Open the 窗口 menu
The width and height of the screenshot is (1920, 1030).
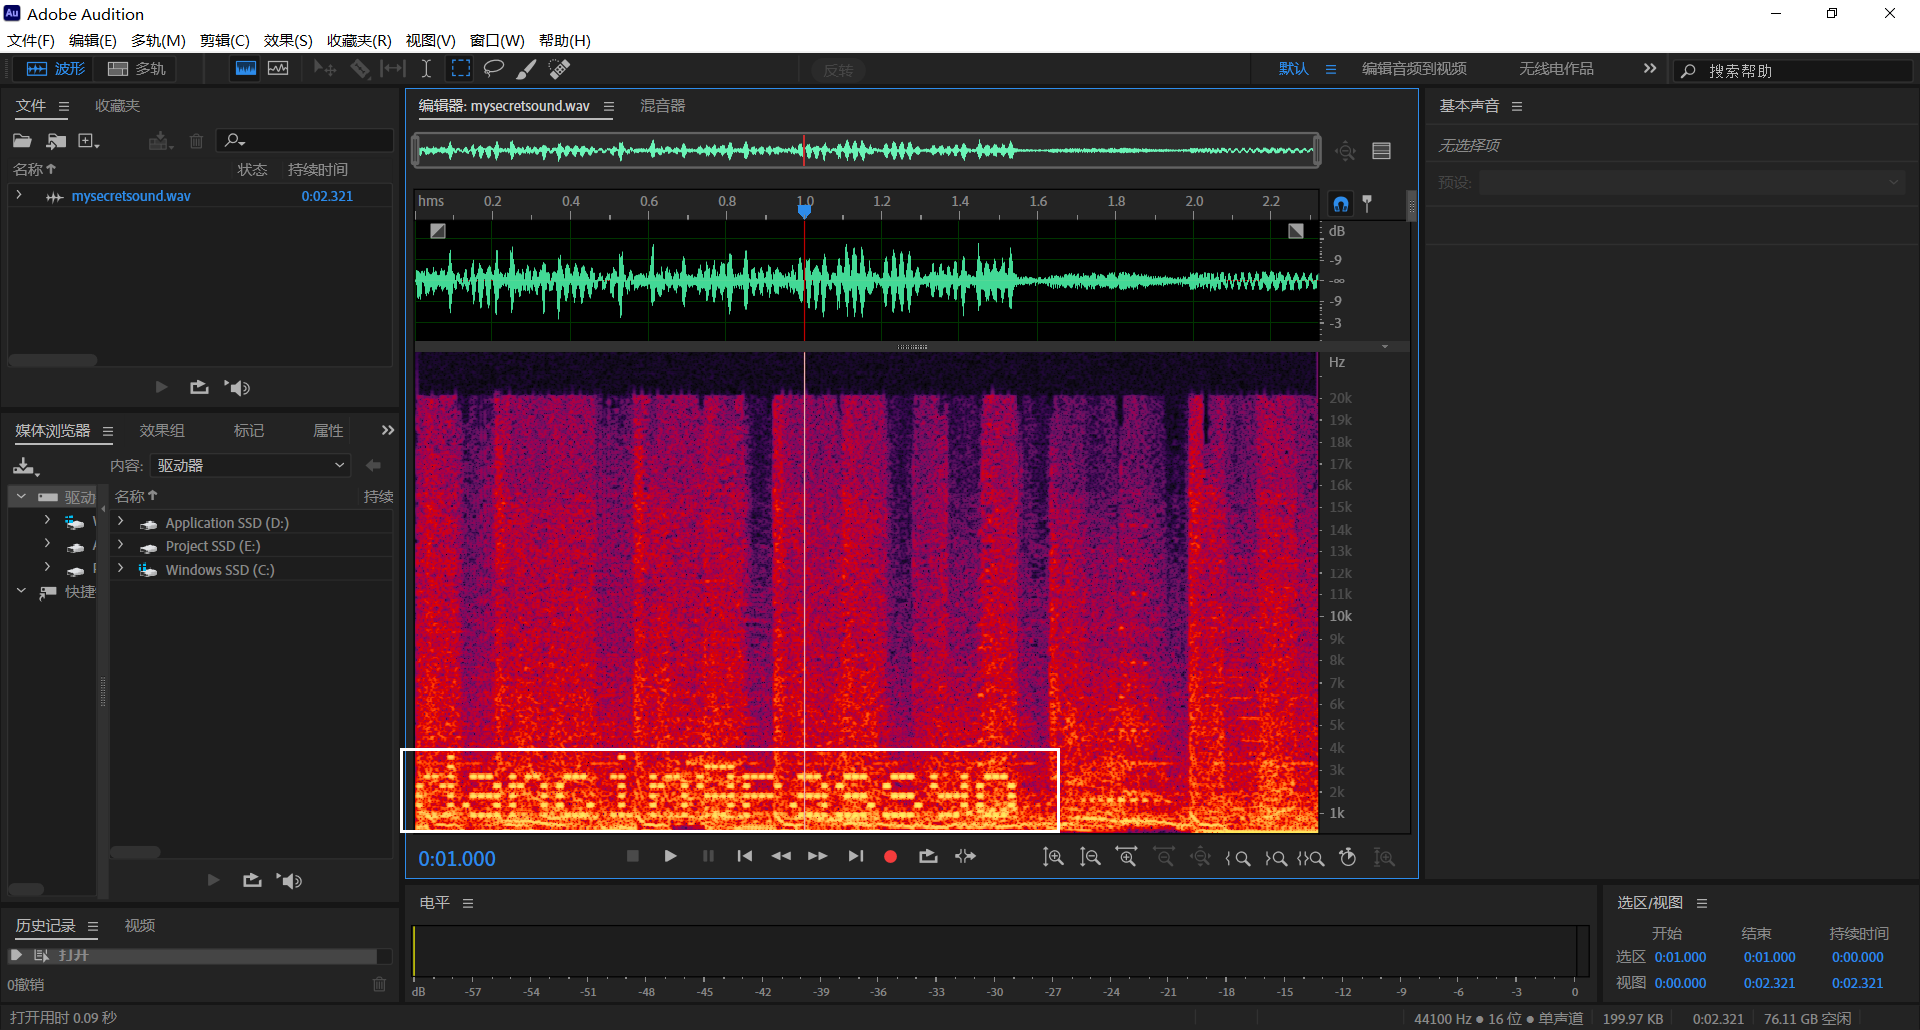(x=497, y=40)
